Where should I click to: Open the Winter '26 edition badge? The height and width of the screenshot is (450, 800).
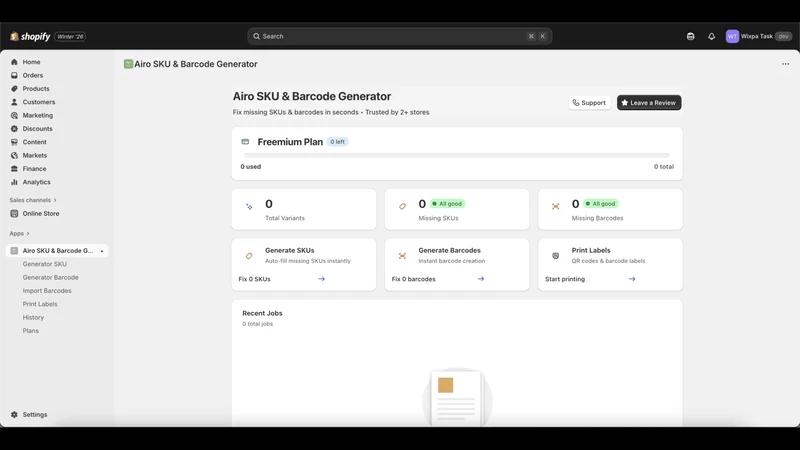(70, 36)
